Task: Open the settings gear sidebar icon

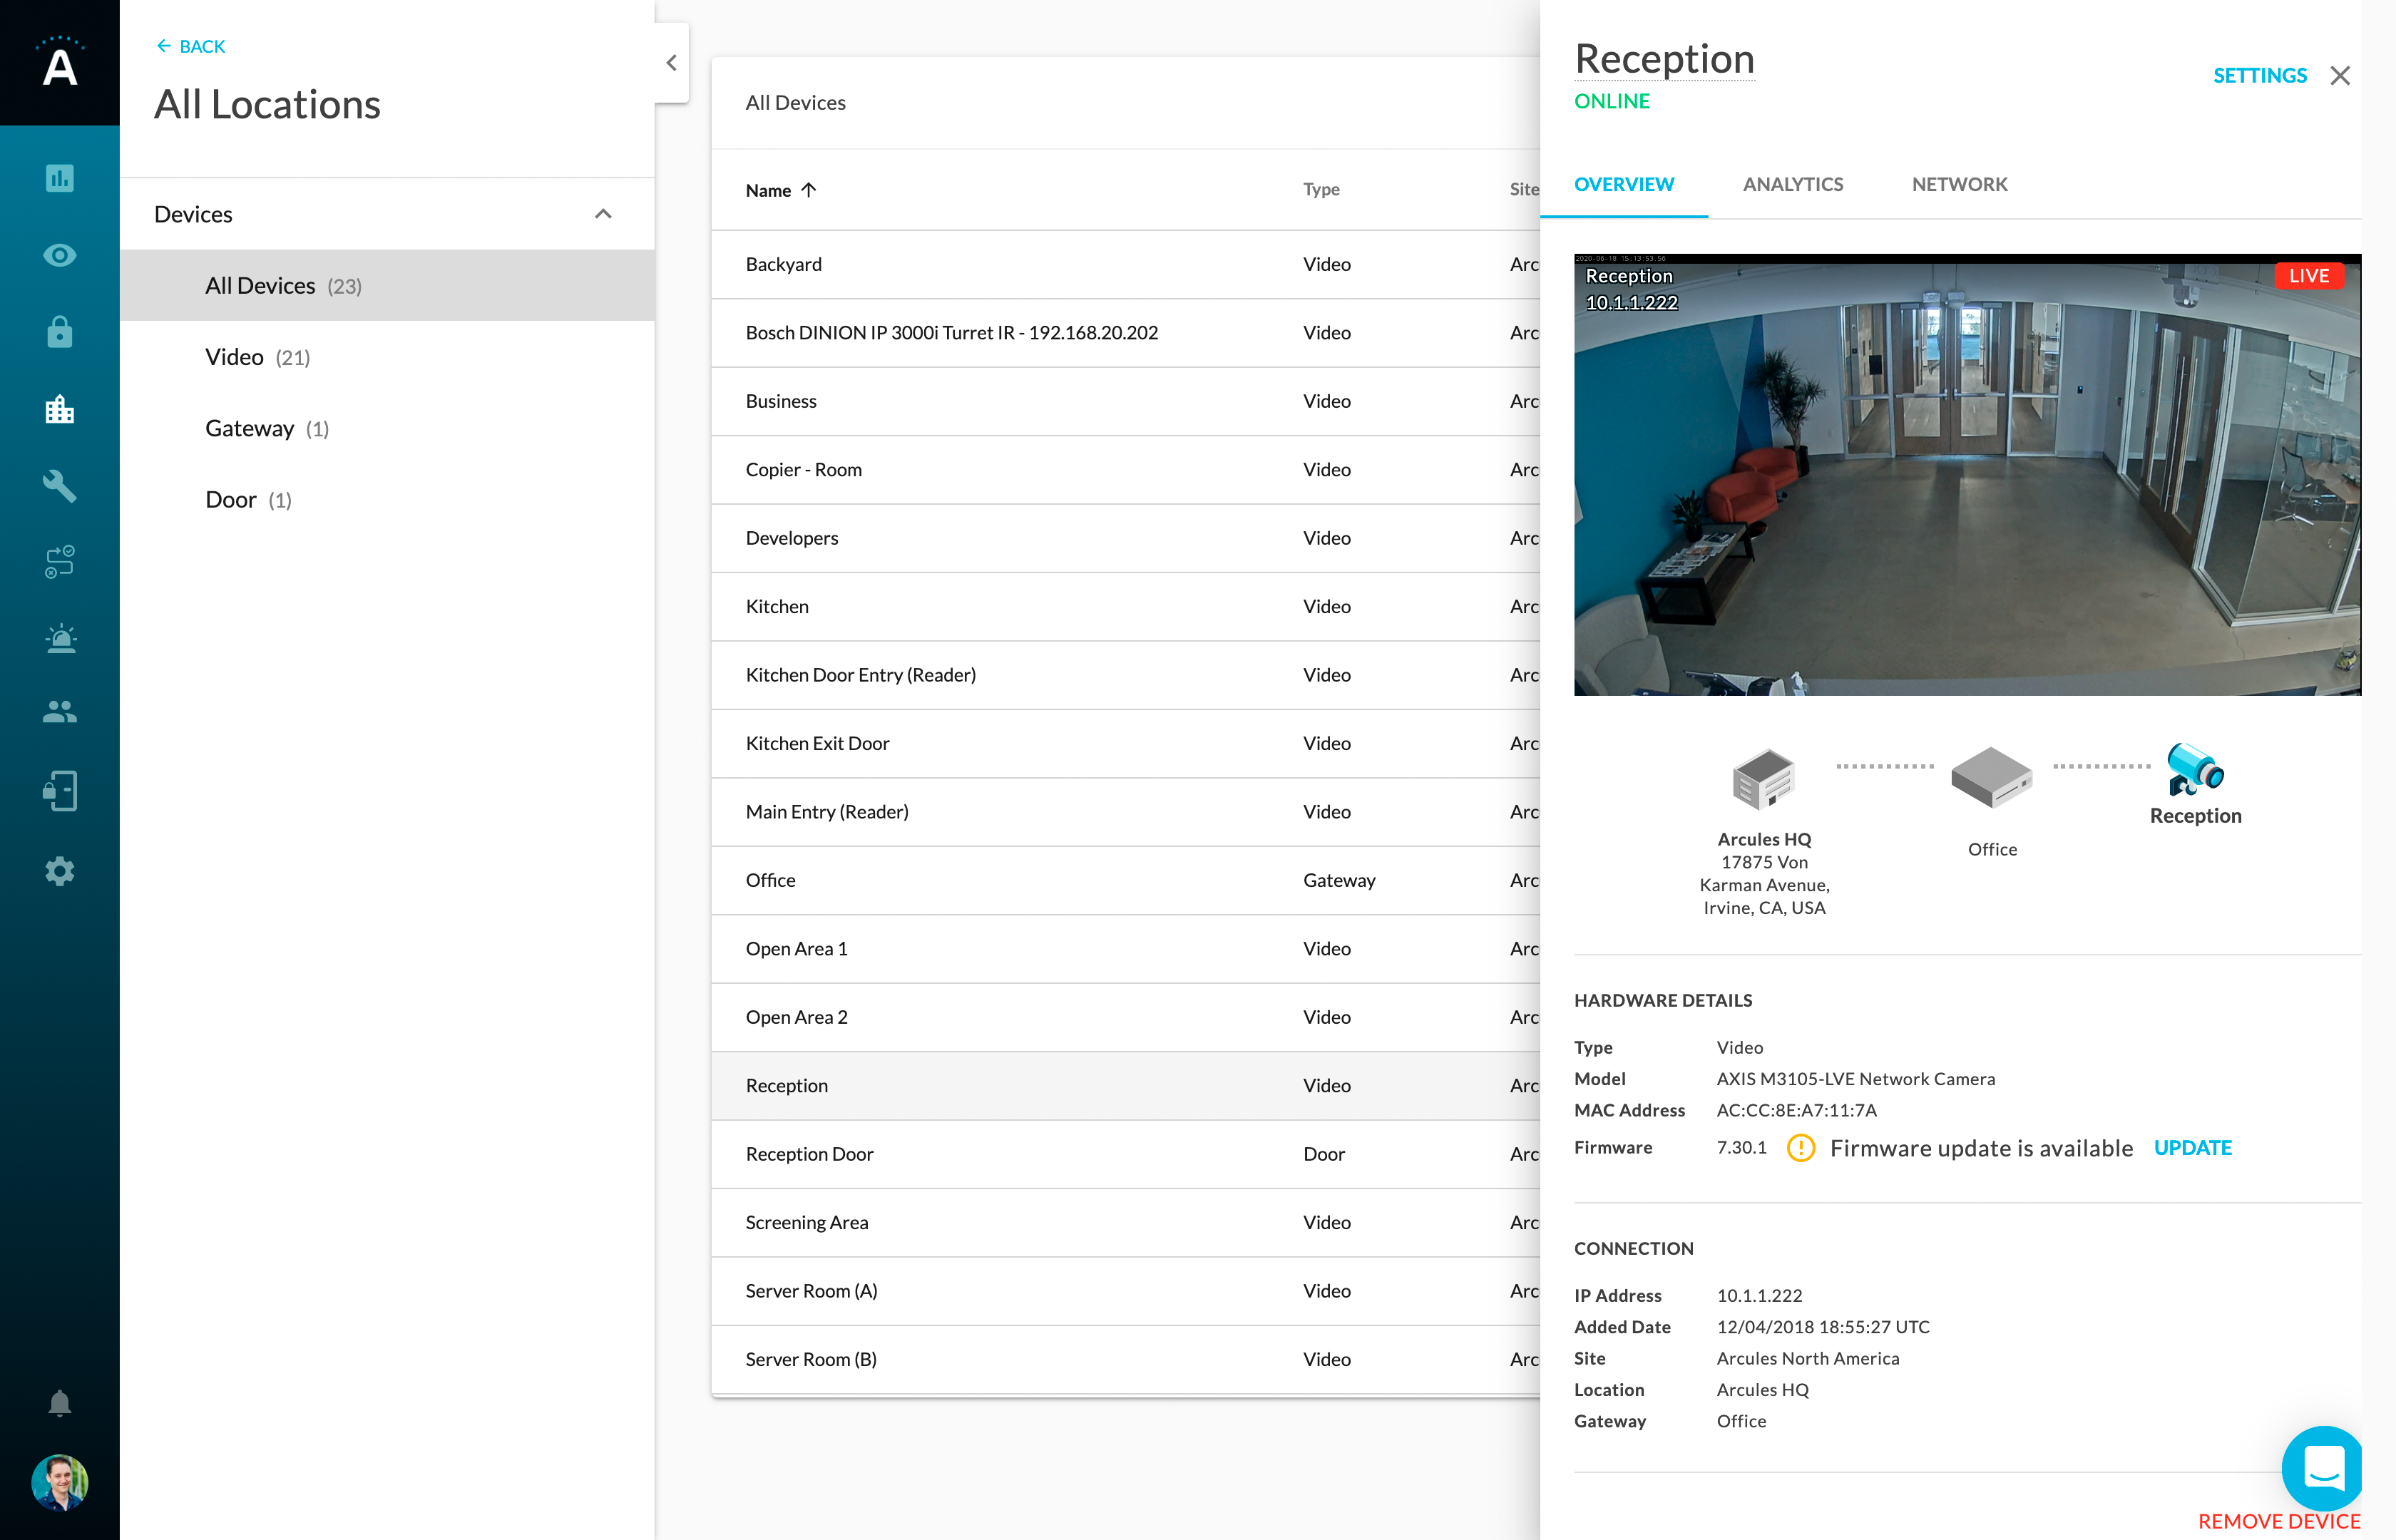Action: [60, 871]
